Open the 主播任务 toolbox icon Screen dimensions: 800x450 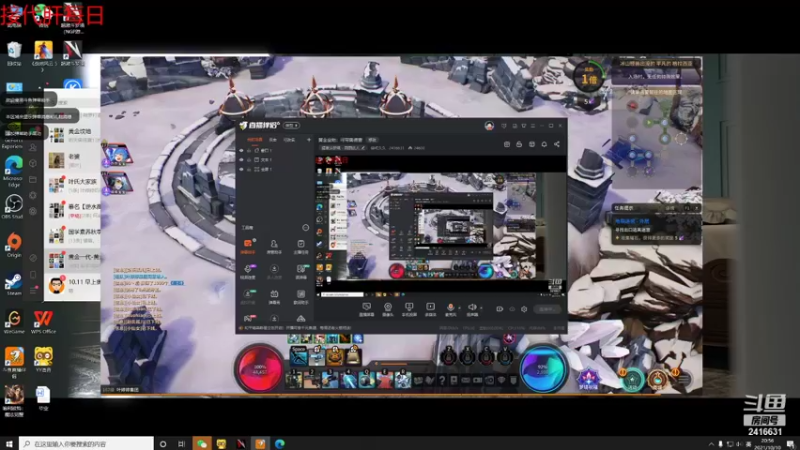click(x=301, y=246)
